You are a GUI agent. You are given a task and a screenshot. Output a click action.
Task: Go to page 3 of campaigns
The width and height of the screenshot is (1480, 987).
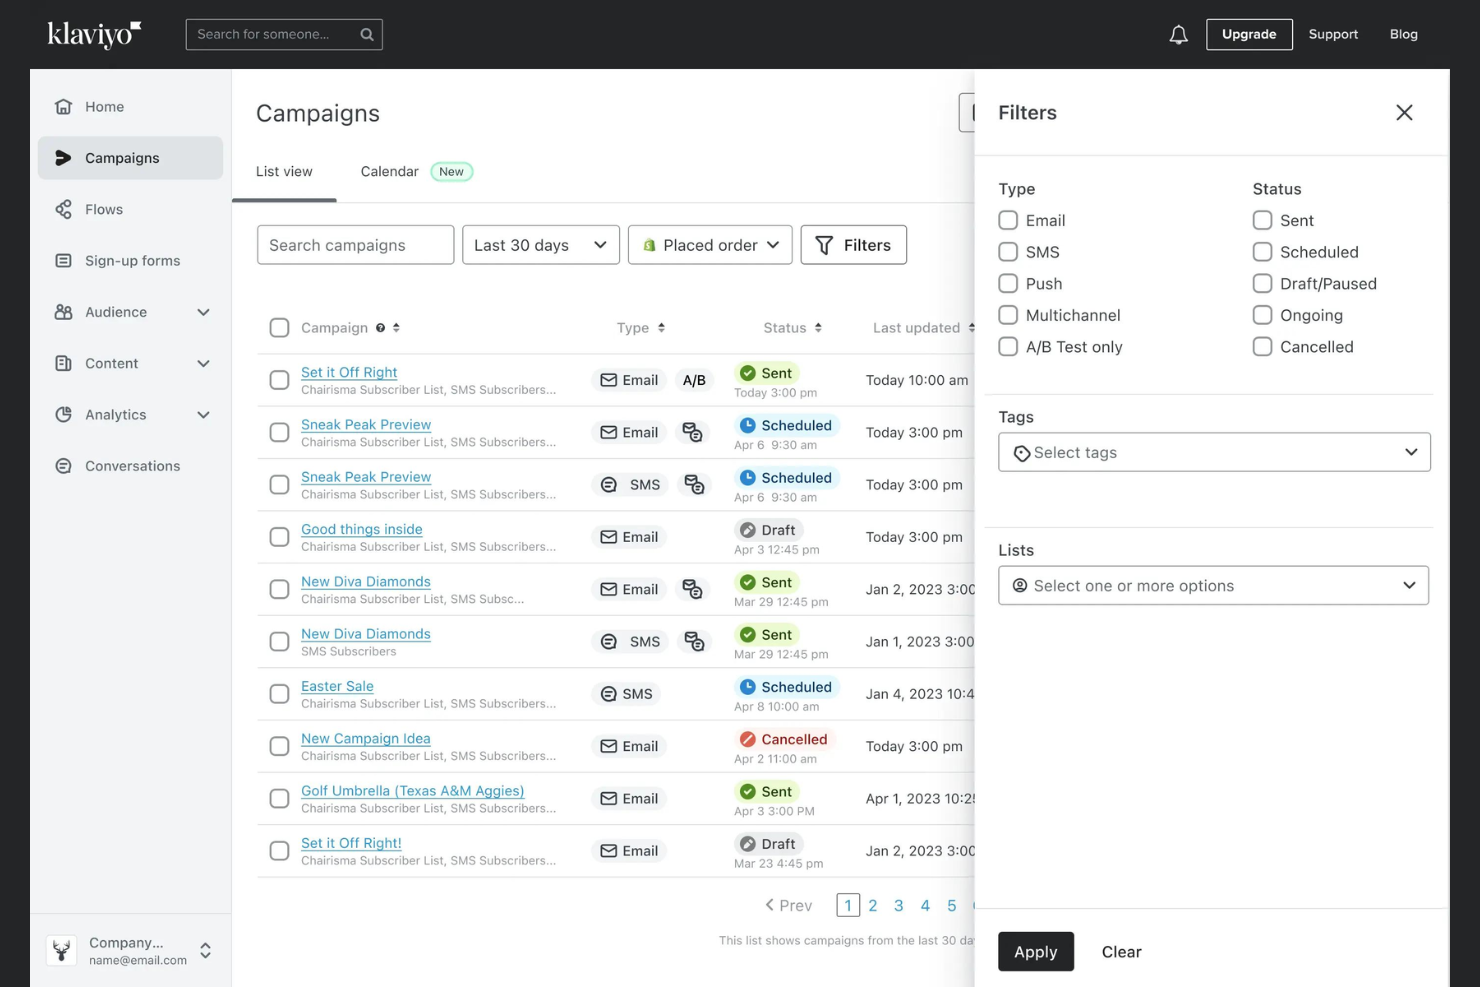[x=898, y=906]
